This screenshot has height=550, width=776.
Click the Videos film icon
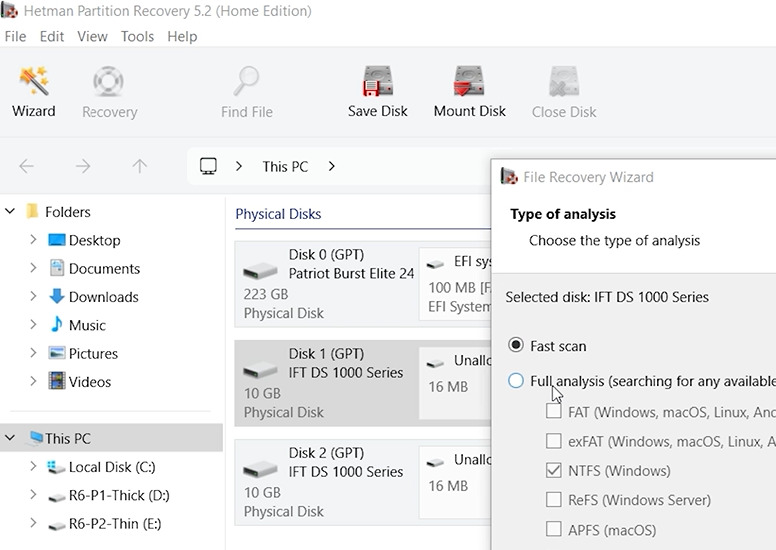pos(56,381)
